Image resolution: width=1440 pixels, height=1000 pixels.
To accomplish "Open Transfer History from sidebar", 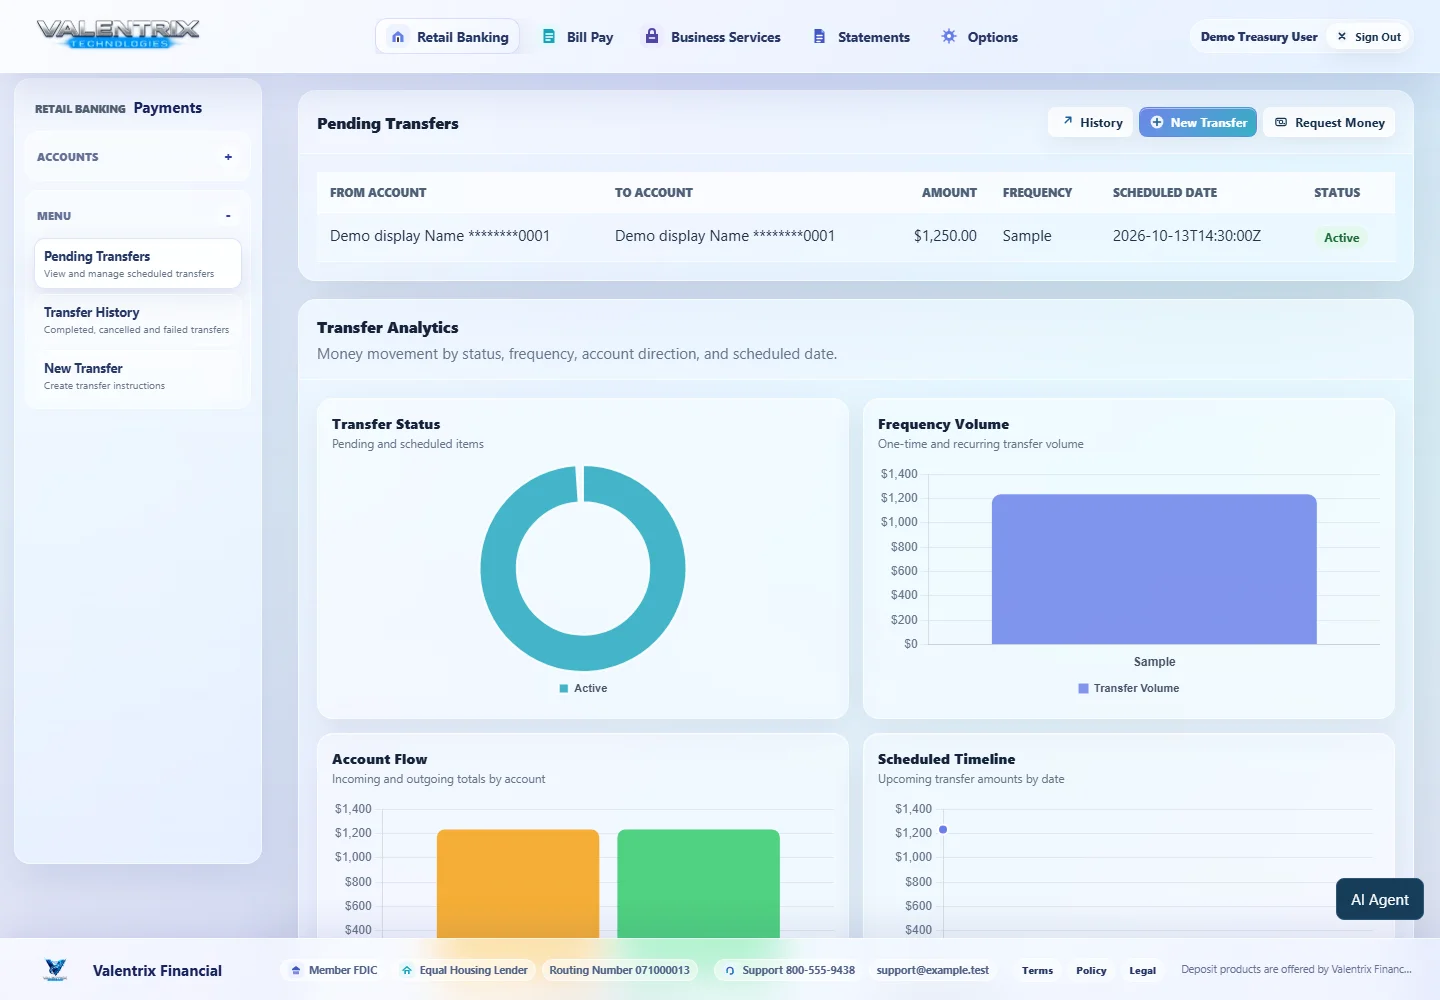I will pos(138,320).
